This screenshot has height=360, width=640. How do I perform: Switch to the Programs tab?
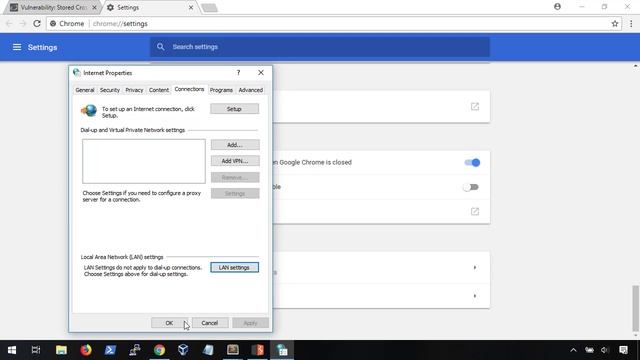click(221, 90)
